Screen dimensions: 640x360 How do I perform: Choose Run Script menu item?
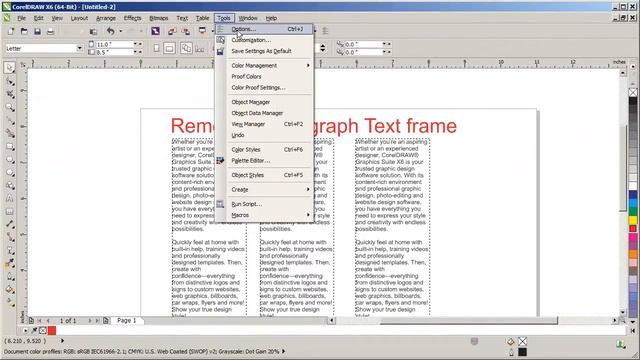[265, 204]
